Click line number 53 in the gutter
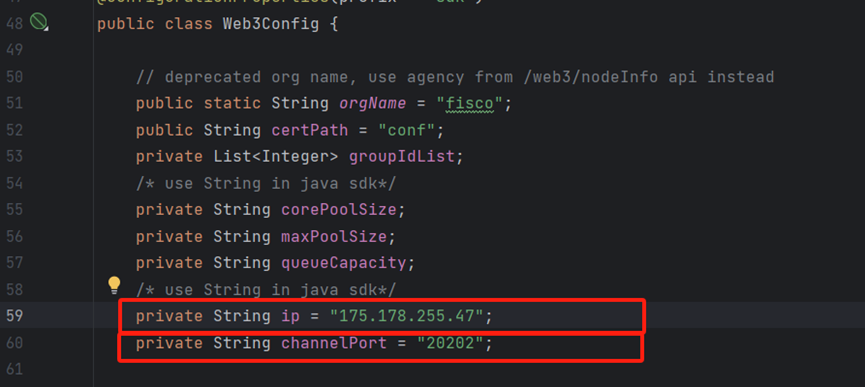 [14, 157]
